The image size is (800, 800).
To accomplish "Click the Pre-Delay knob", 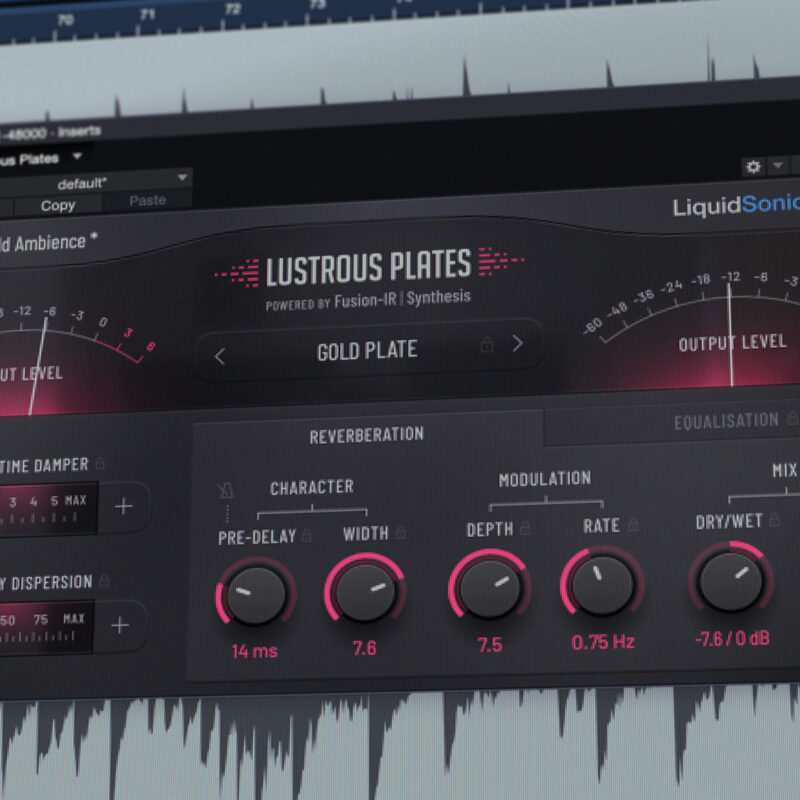I will 256,595.
